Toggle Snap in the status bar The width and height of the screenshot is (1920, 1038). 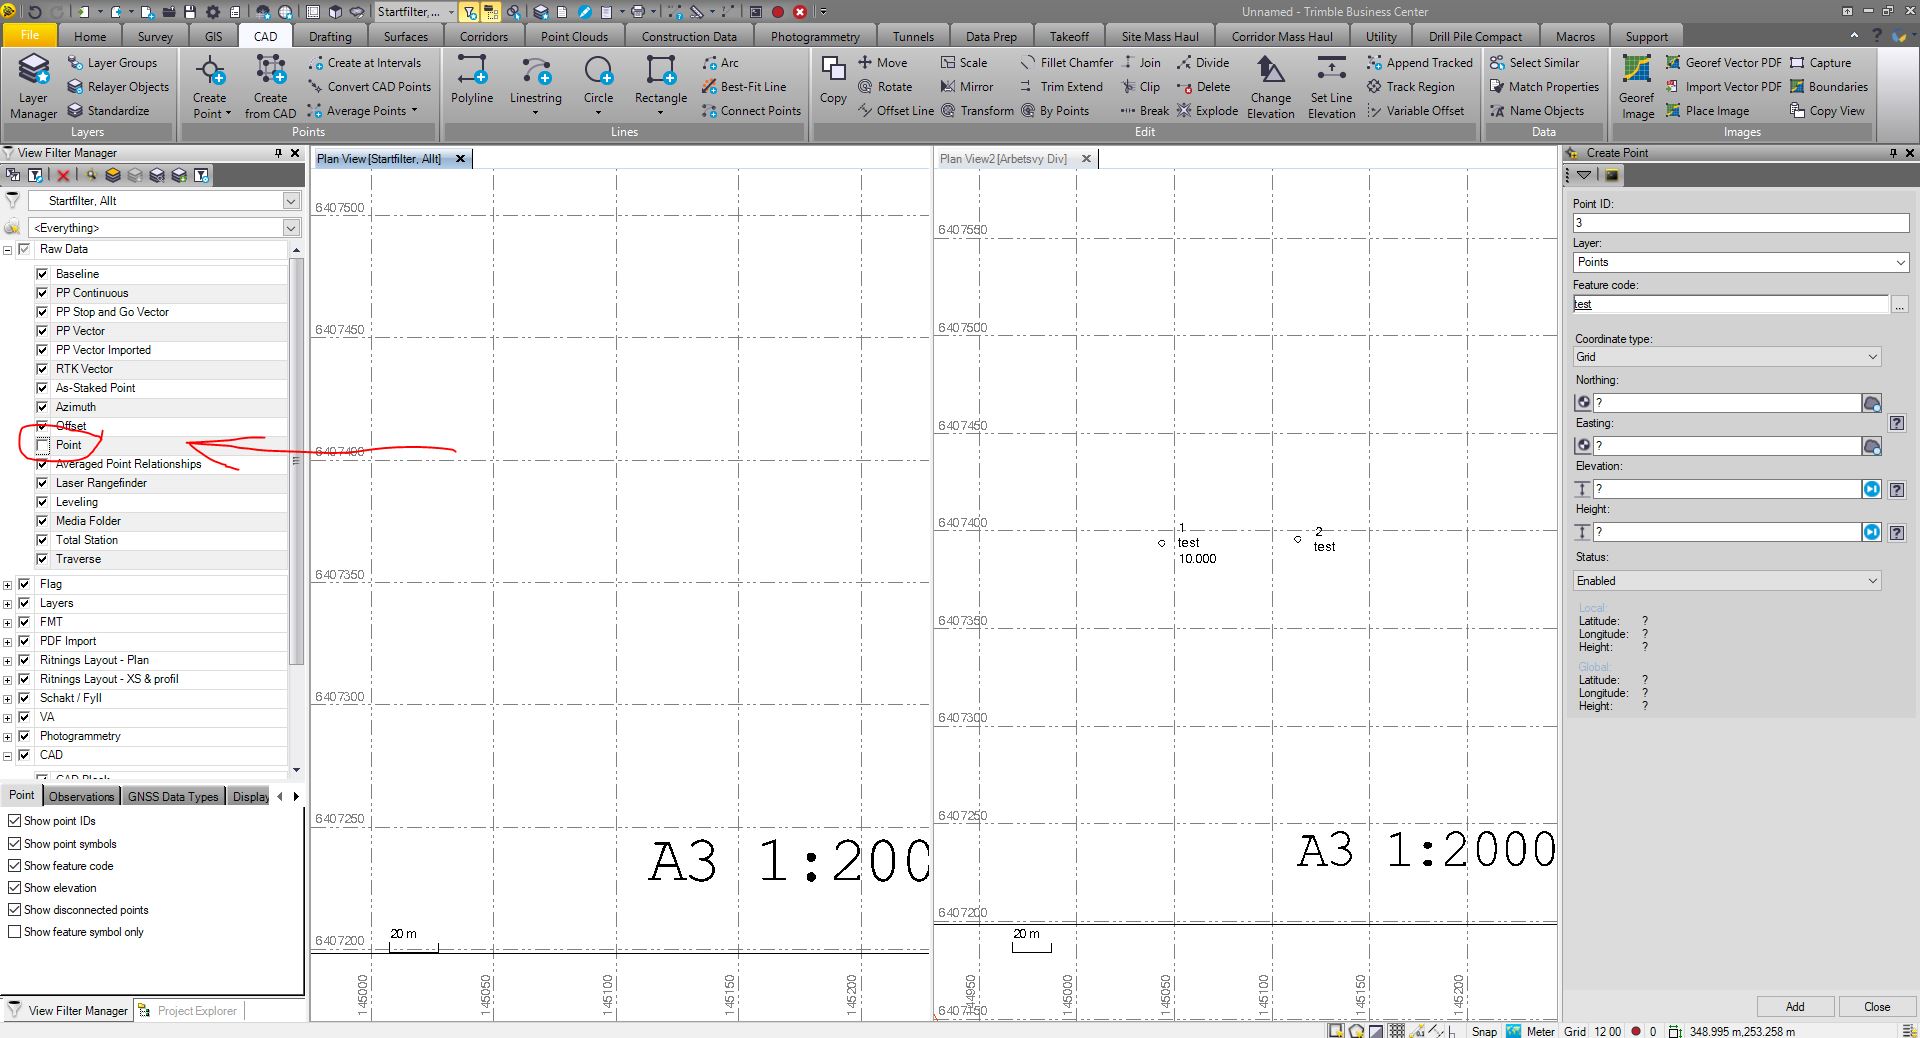click(1484, 1031)
